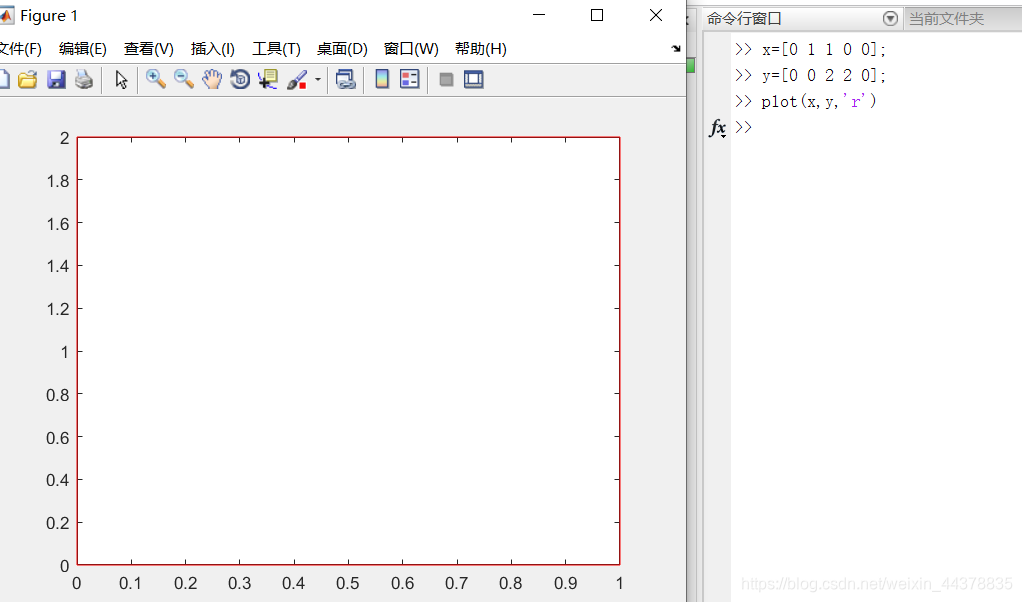Select the Brush data tool
The width and height of the screenshot is (1022, 602).
pos(297,79)
